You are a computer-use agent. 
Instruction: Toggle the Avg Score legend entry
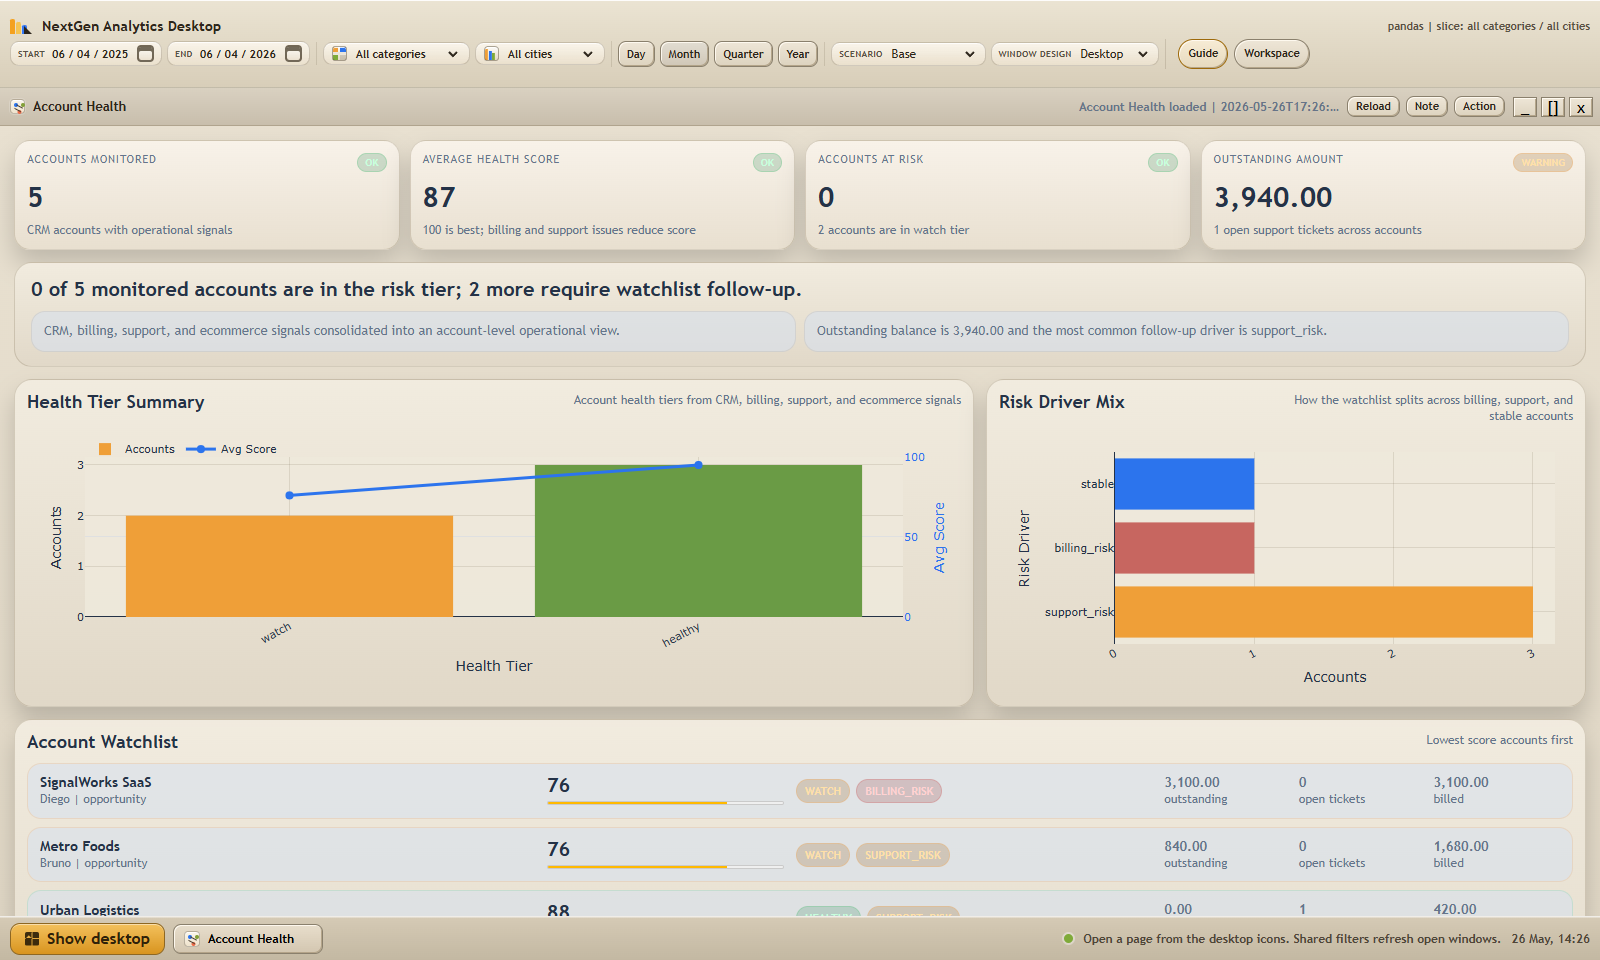pos(232,449)
